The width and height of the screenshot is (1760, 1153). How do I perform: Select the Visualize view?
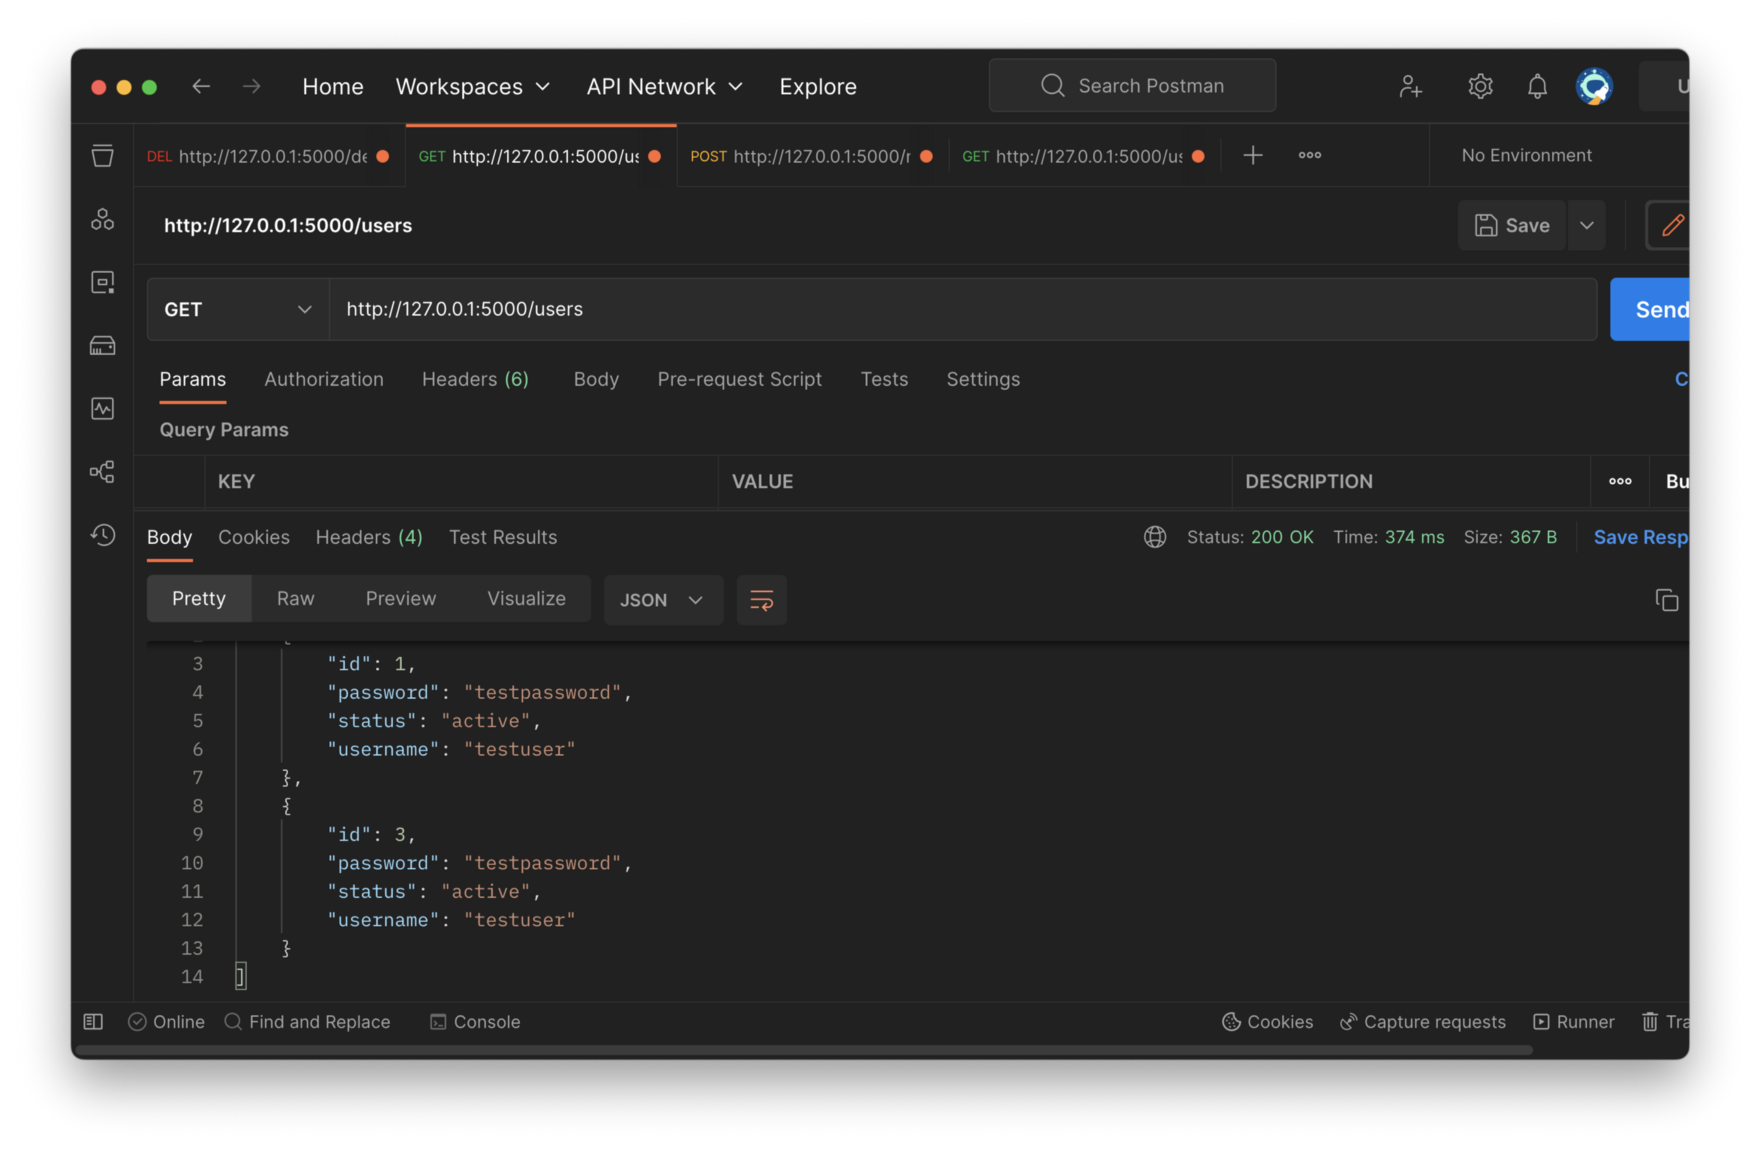tap(526, 598)
